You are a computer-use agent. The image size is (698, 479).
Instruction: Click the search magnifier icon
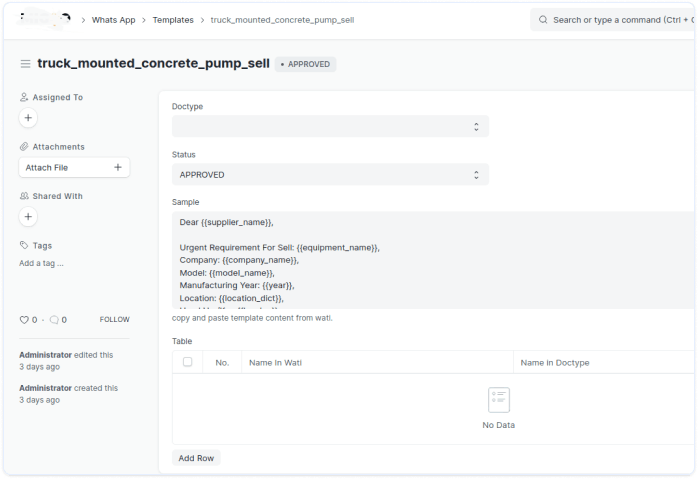(x=543, y=19)
